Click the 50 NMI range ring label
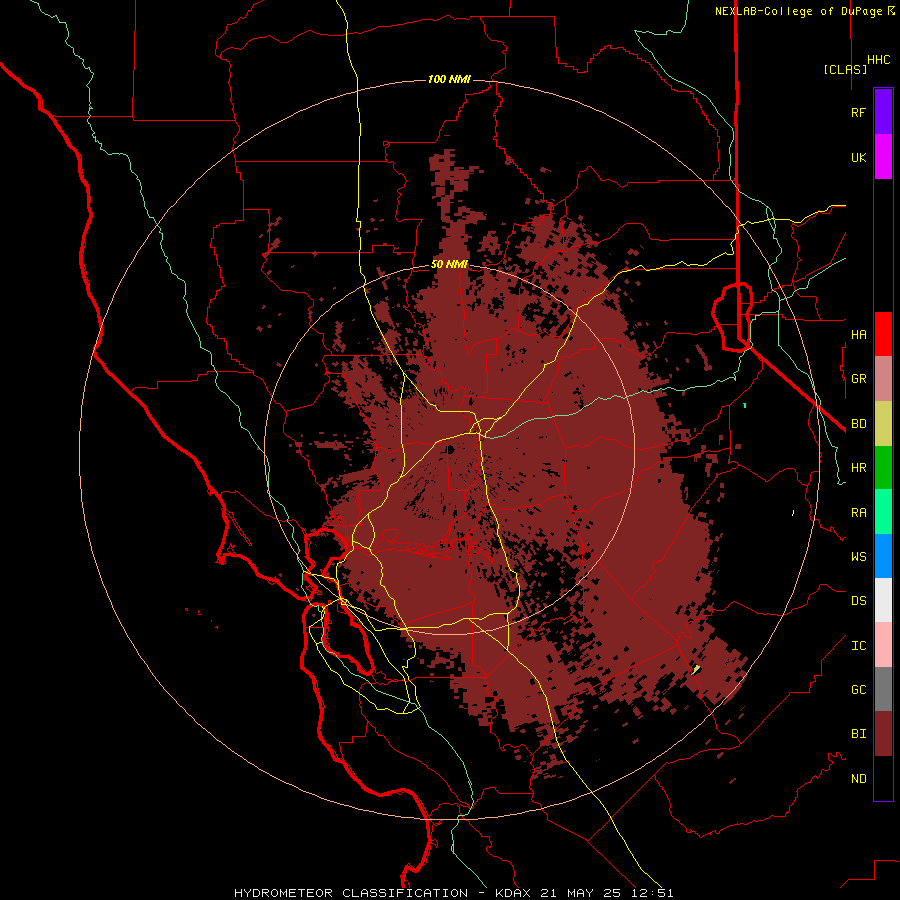Screen dimensions: 900x900 pos(449,265)
